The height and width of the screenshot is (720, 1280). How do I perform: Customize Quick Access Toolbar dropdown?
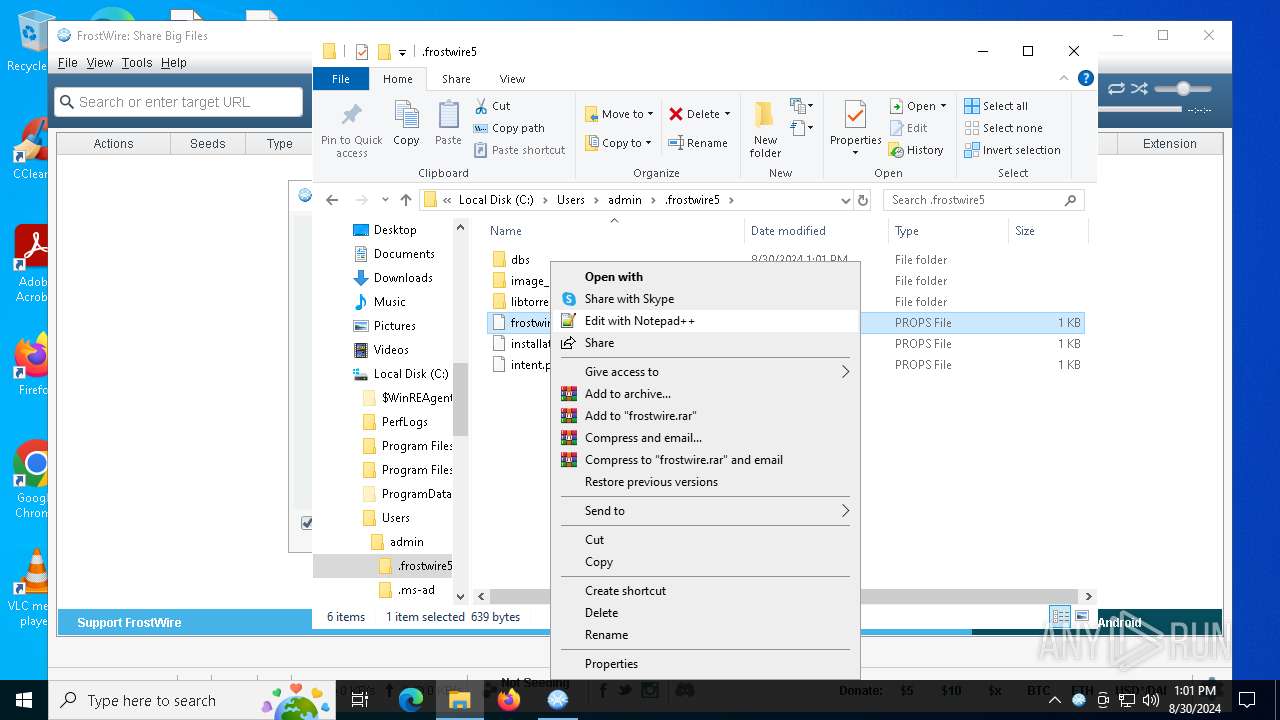402,52
